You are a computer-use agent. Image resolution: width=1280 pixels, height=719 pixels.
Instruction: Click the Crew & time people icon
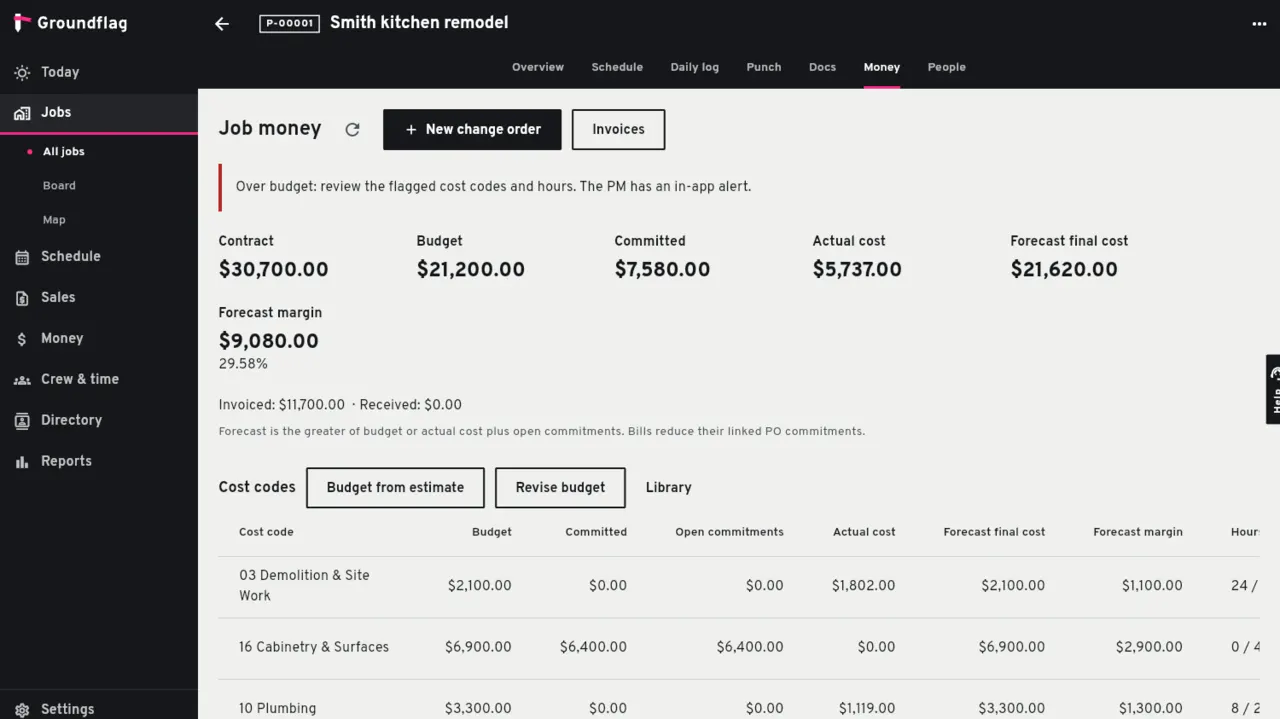22,380
